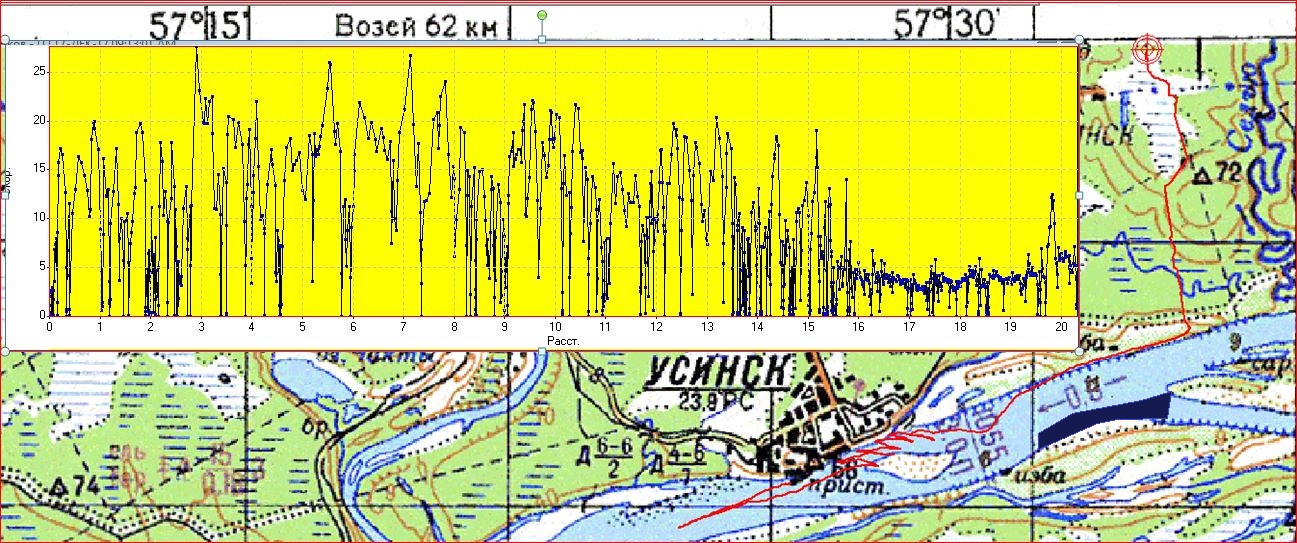Click the chart's right-middle resize handle

tap(1079, 195)
